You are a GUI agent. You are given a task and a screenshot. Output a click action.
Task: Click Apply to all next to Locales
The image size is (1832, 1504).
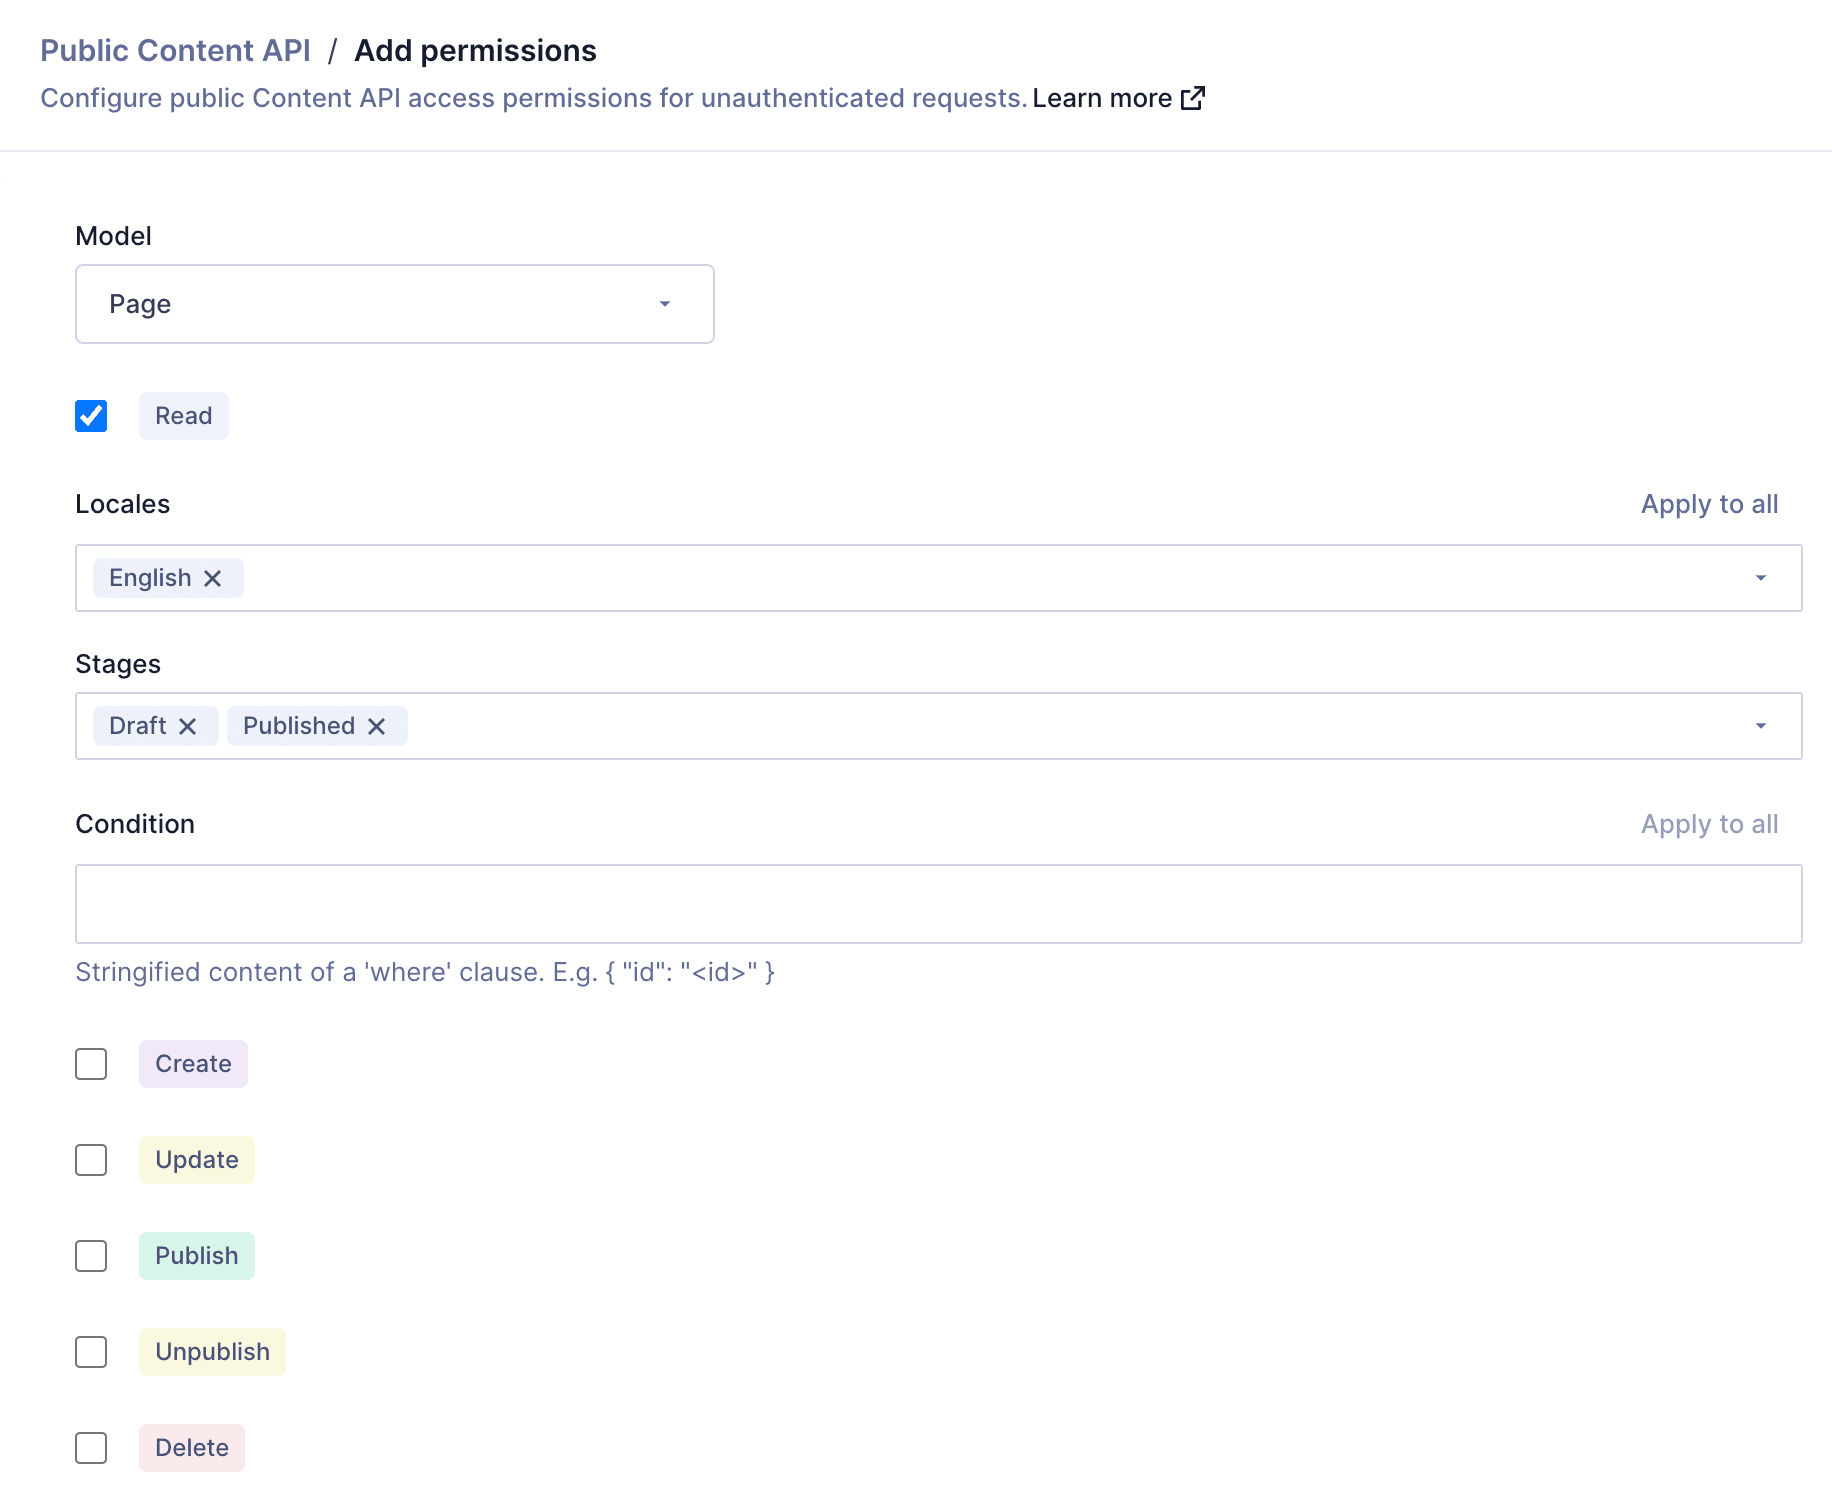(x=1709, y=504)
